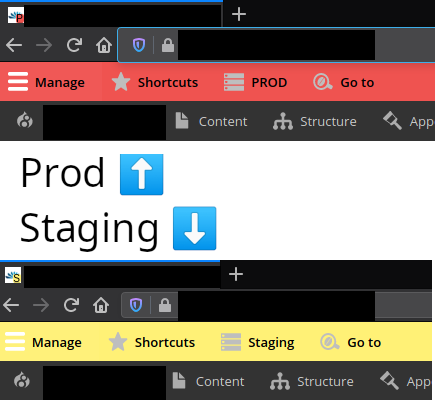The width and height of the screenshot is (435, 400).
Task: Open Structure in the Prod admin menu
Action: coord(315,121)
